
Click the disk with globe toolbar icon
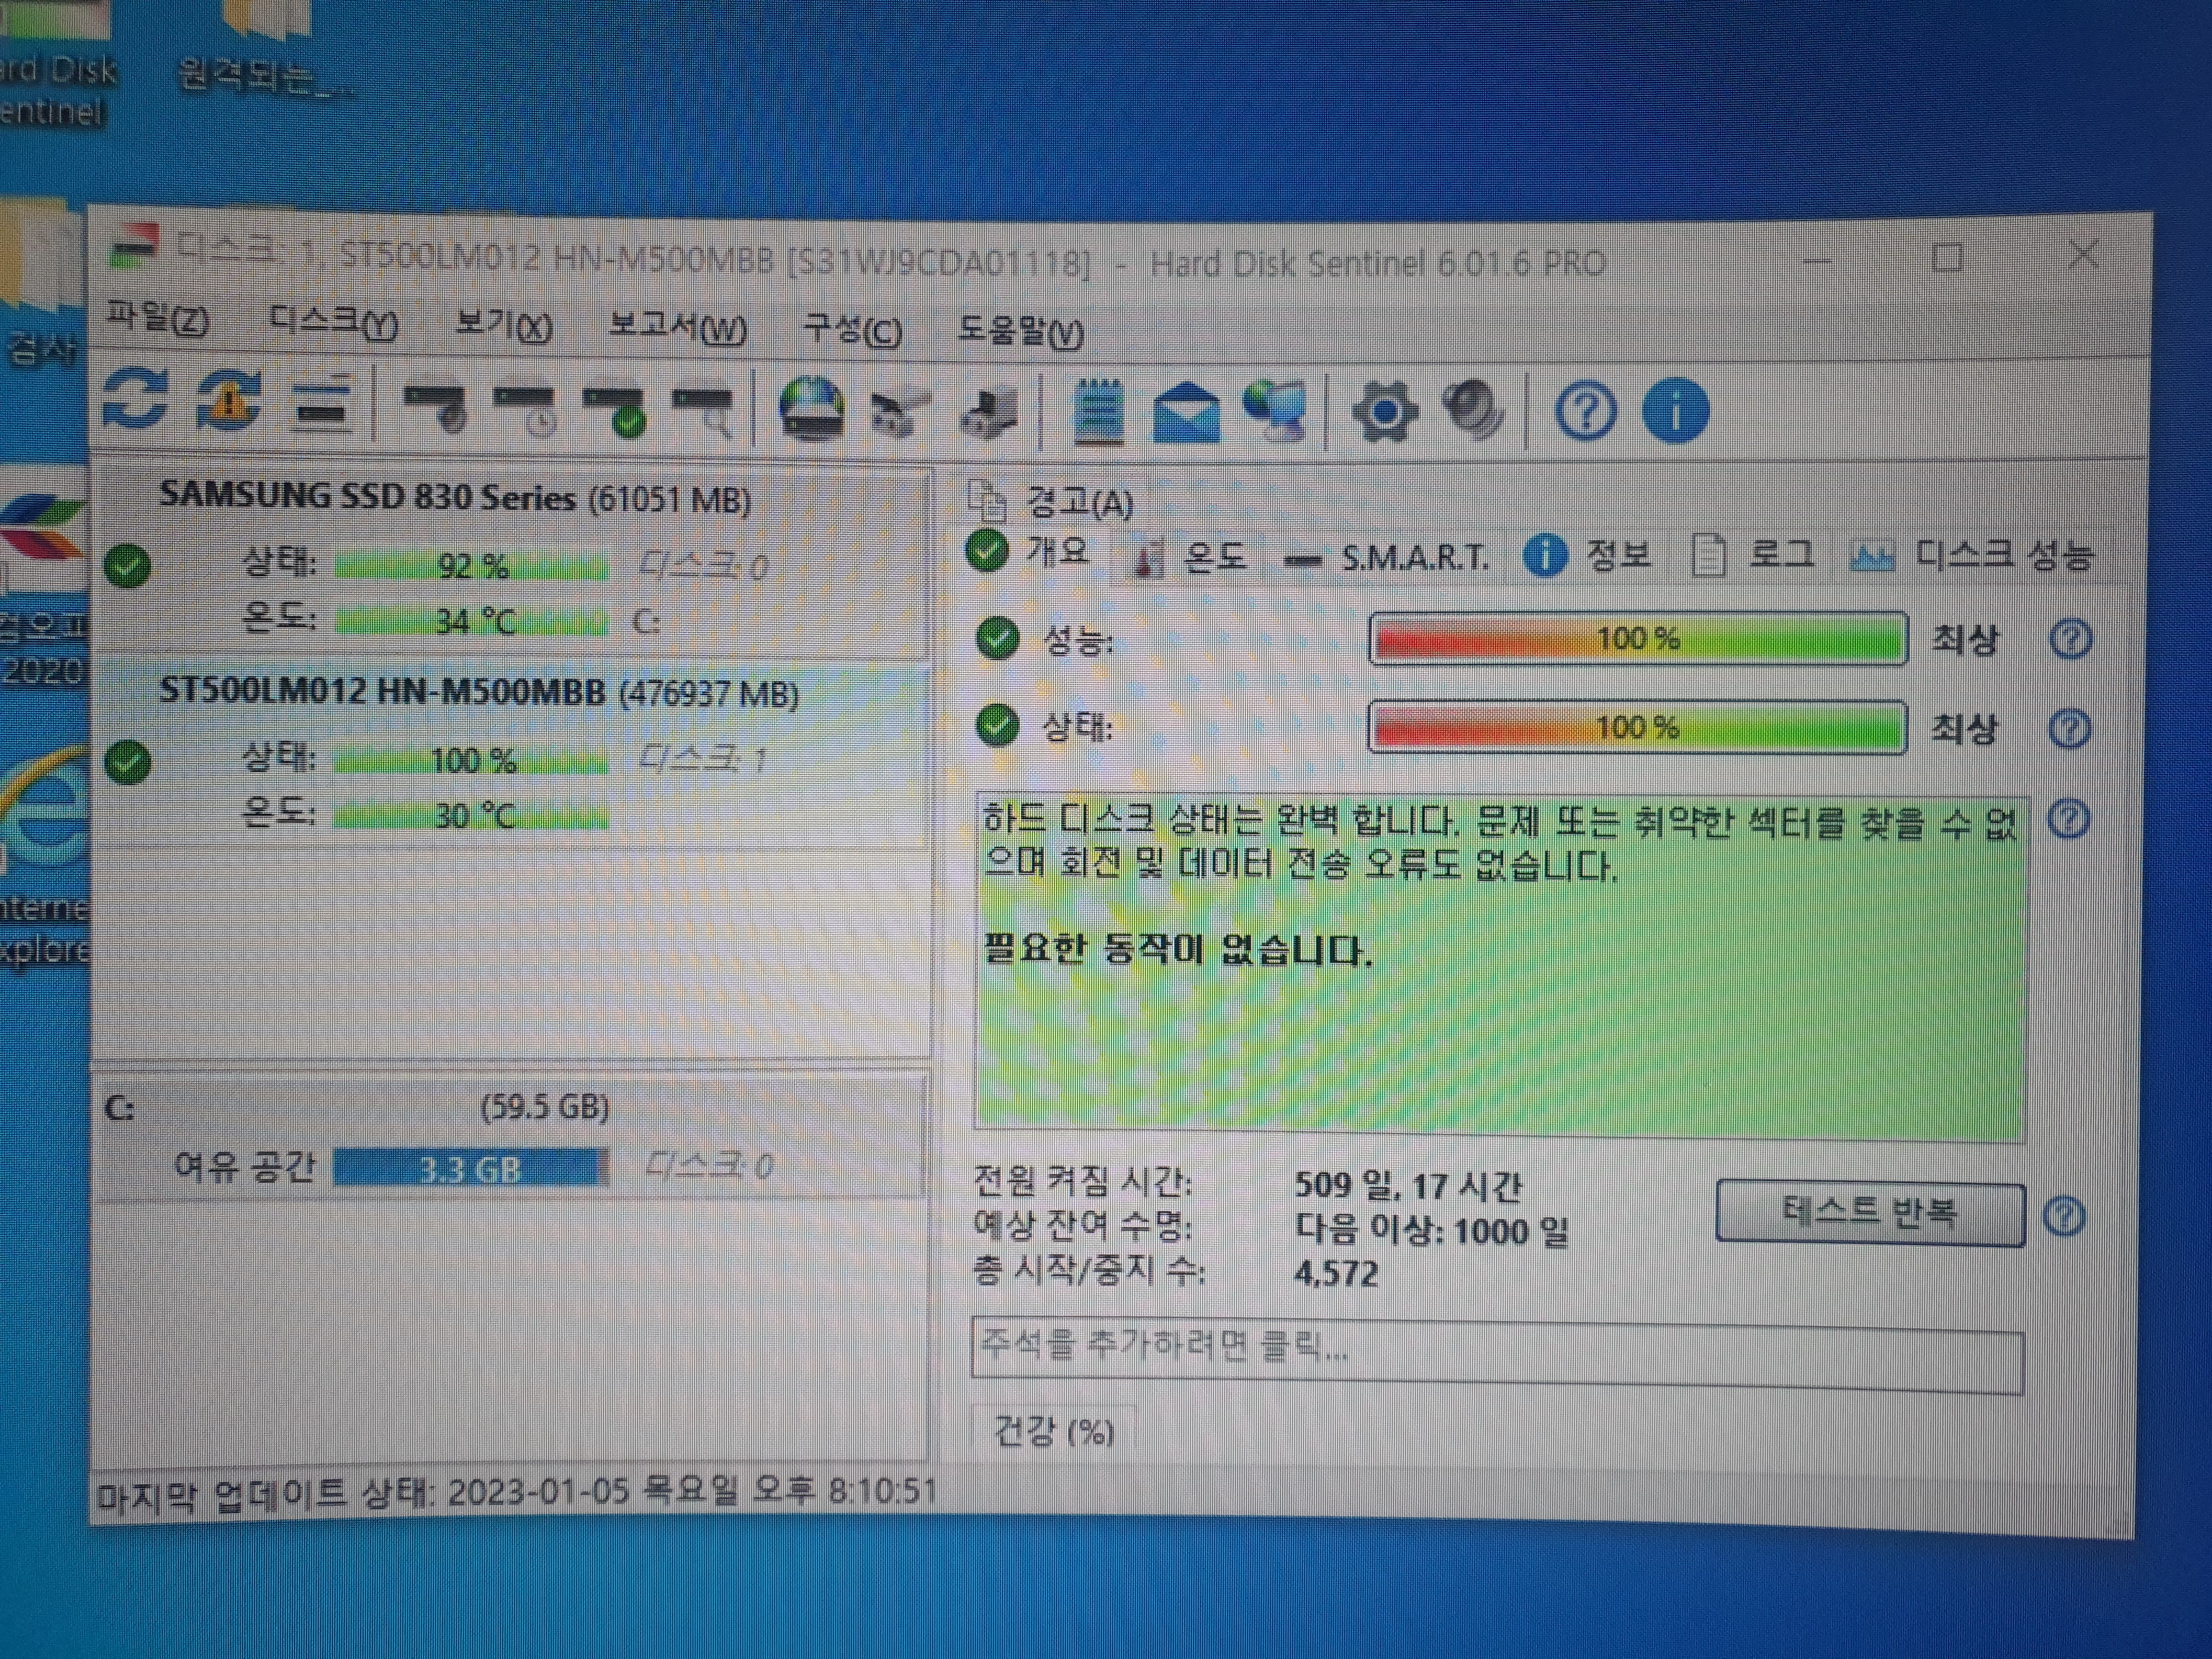pos(811,409)
